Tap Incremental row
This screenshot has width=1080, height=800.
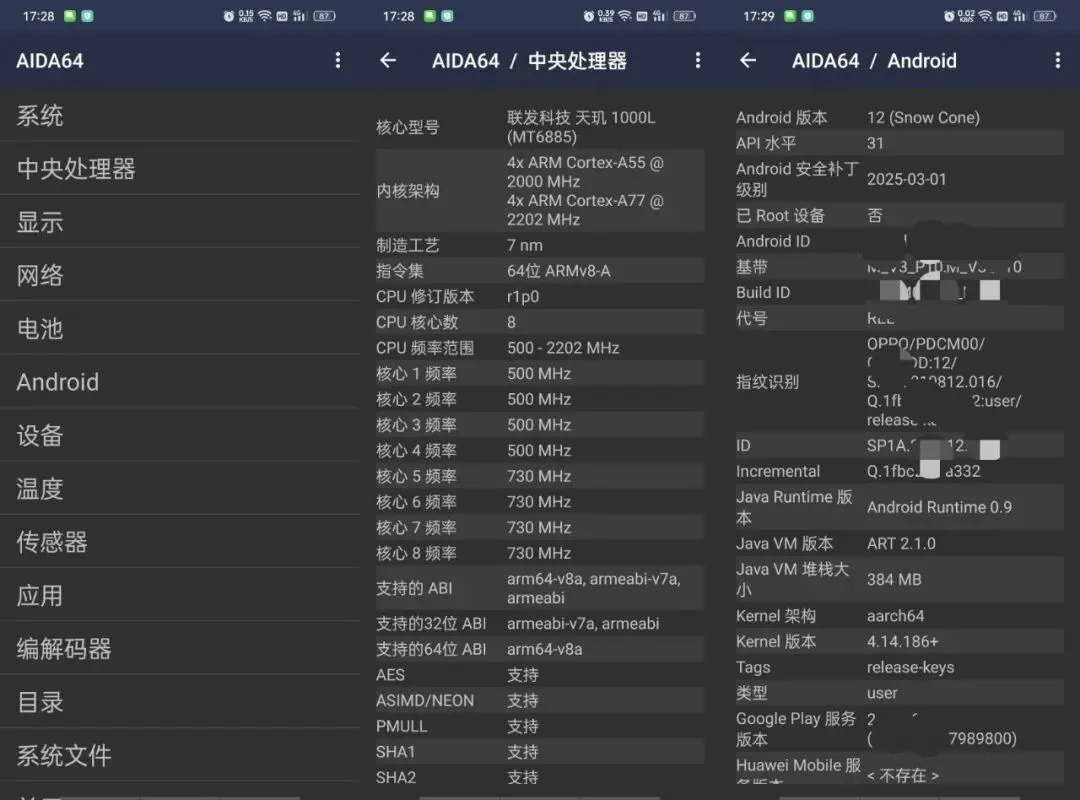tap(900, 471)
